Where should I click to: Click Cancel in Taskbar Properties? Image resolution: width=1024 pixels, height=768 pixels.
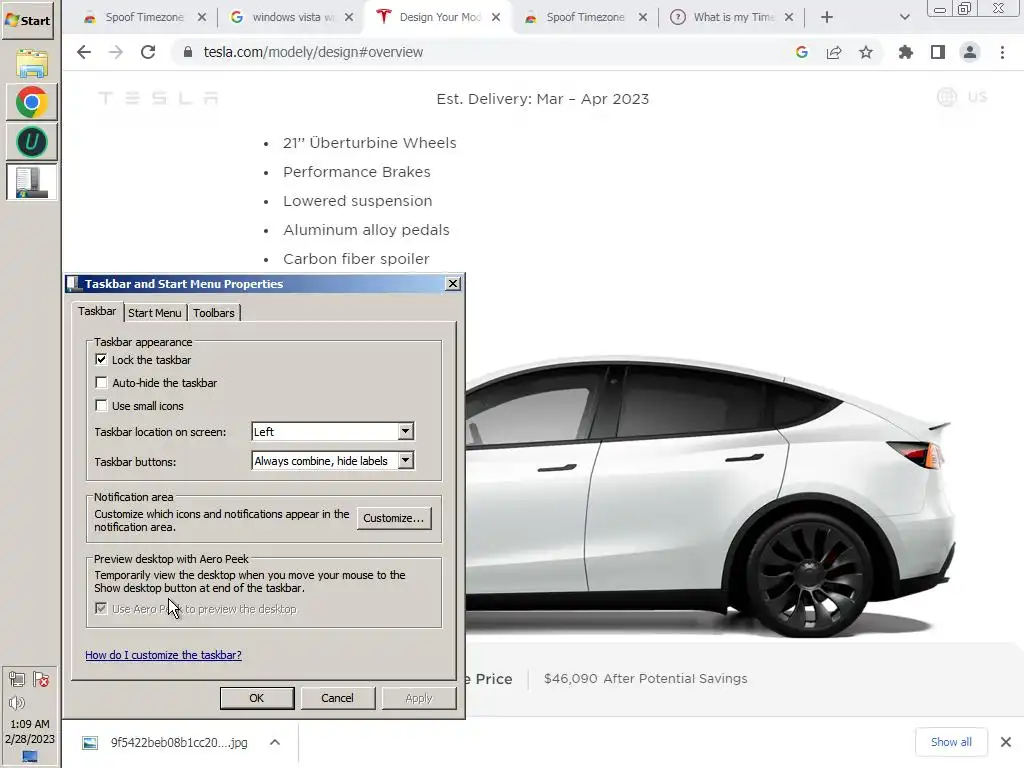click(337, 698)
